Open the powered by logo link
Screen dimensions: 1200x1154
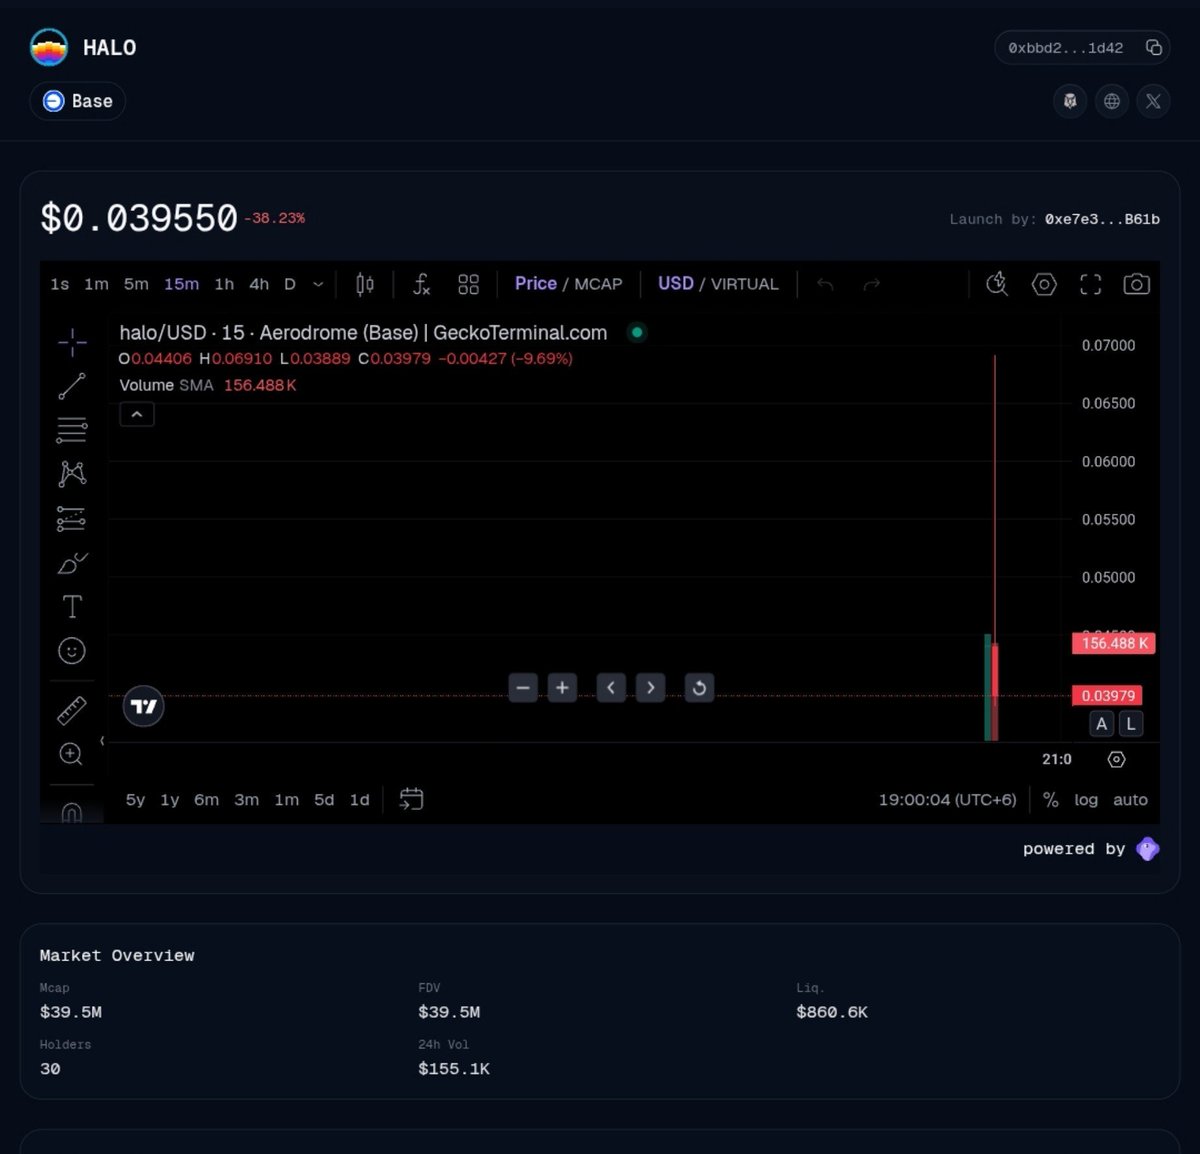tap(1148, 849)
